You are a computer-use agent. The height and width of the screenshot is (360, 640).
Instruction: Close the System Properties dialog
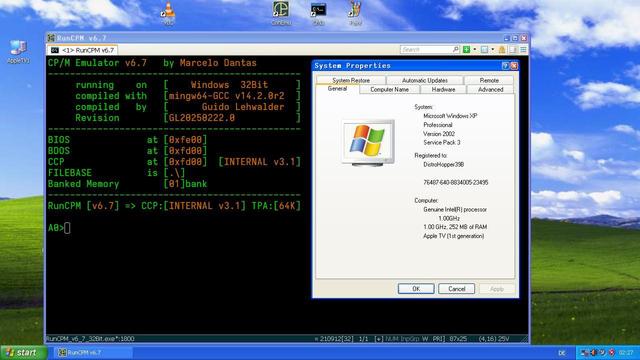[514, 66]
